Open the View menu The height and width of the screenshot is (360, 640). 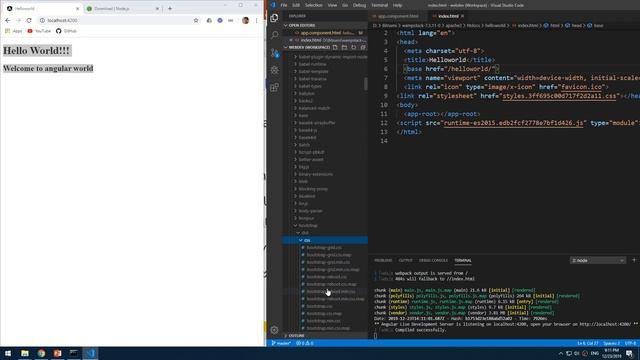click(x=332, y=5)
